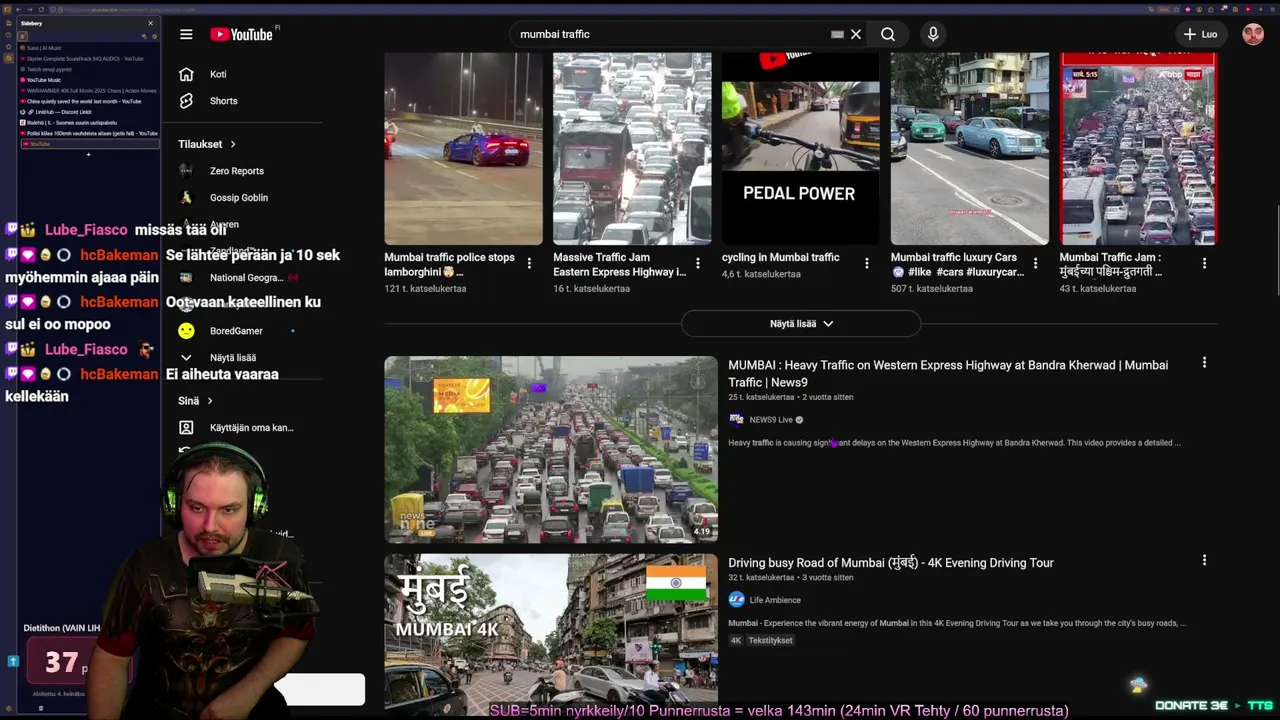Open the more menu for the NEWS9 video
Image resolution: width=1280 pixels, height=720 pixels.
tap(1204, 363)
